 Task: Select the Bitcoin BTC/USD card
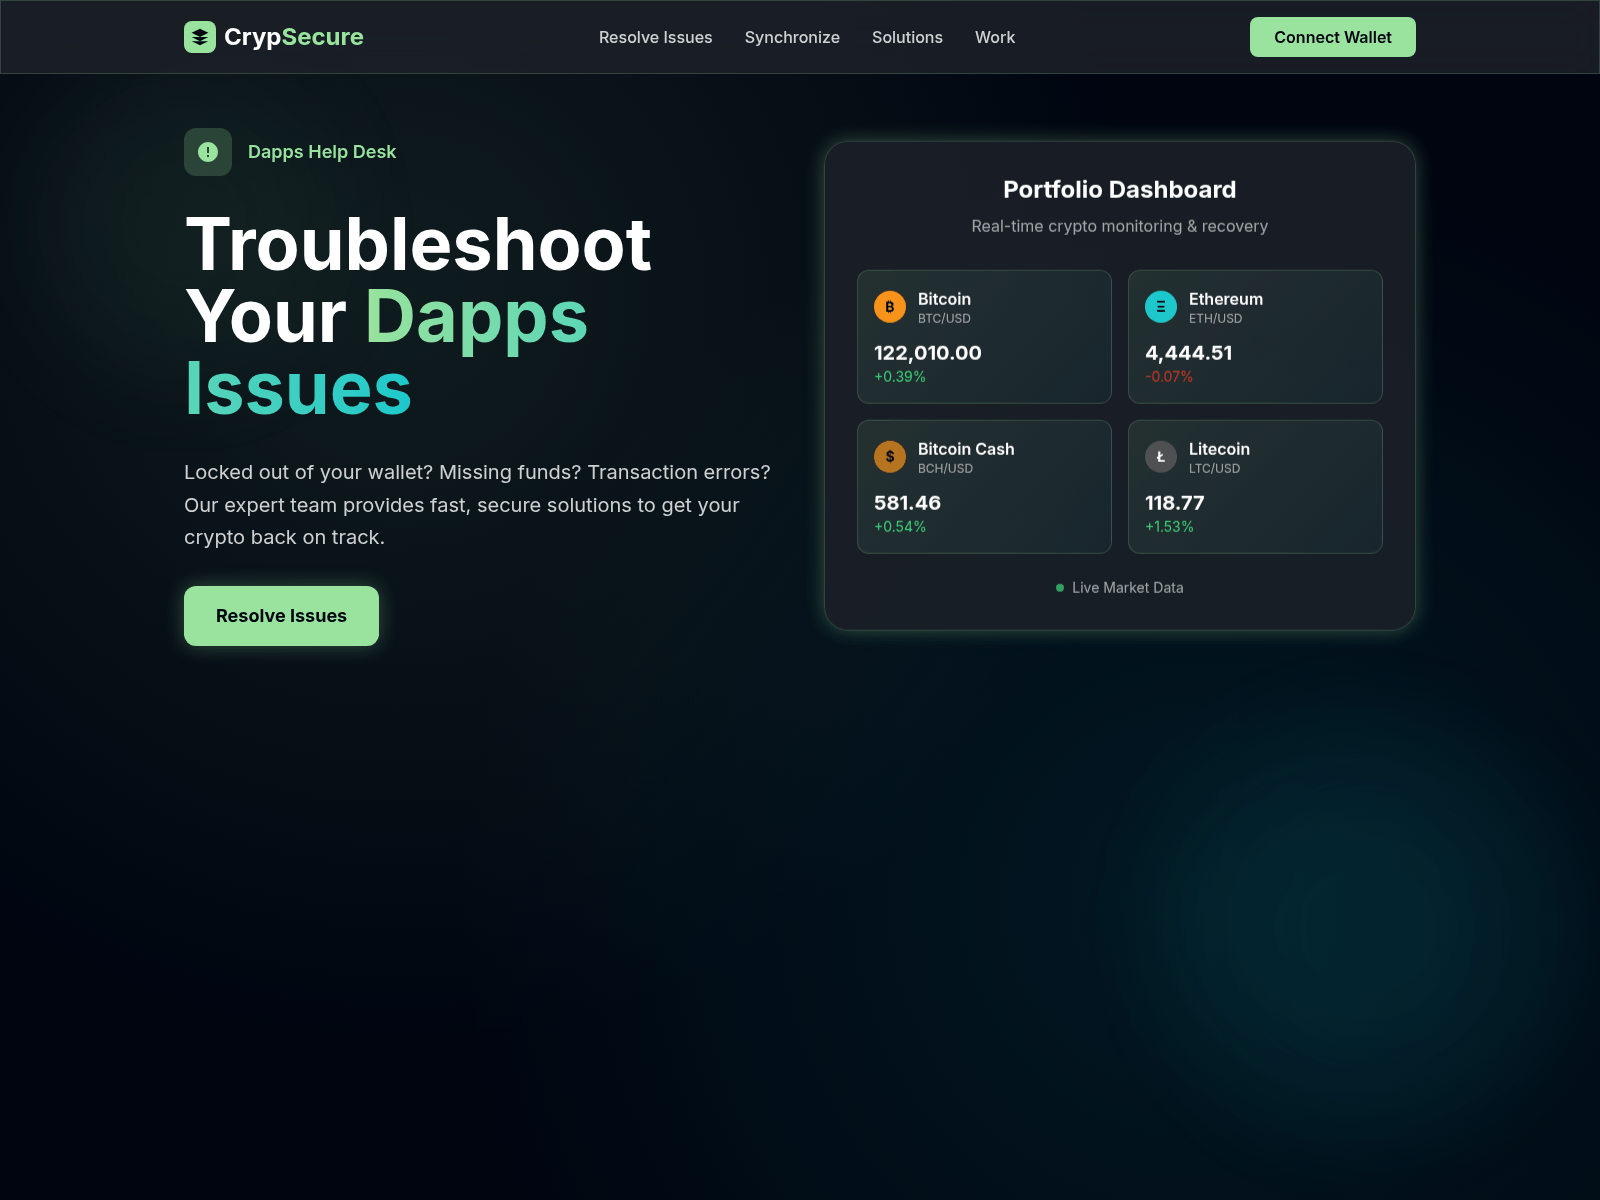(x=984, y=337)
